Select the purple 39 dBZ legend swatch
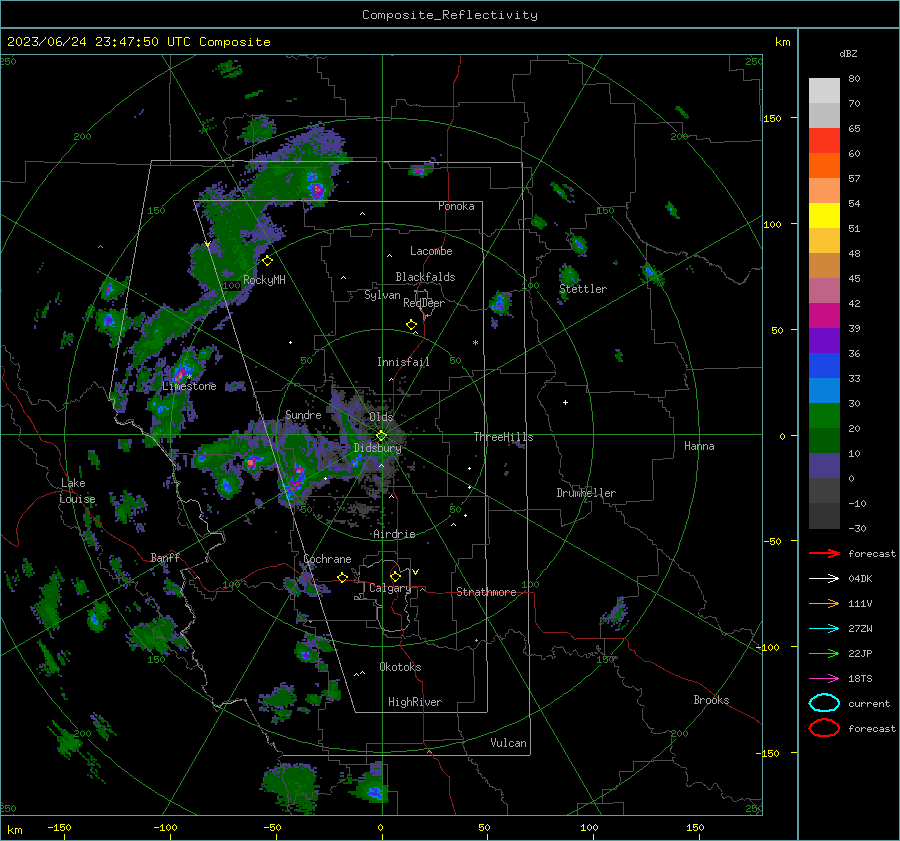The height and width of the screenshot is (841, 900). 824,340
